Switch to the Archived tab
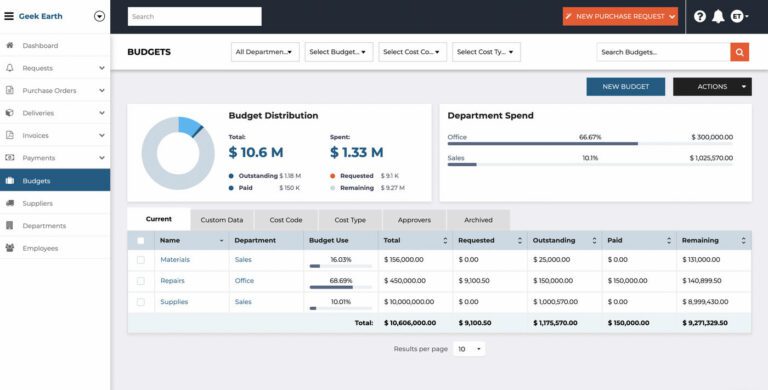Image resolution: width=768 pixels, height=390 pixels. pos(478,220)
